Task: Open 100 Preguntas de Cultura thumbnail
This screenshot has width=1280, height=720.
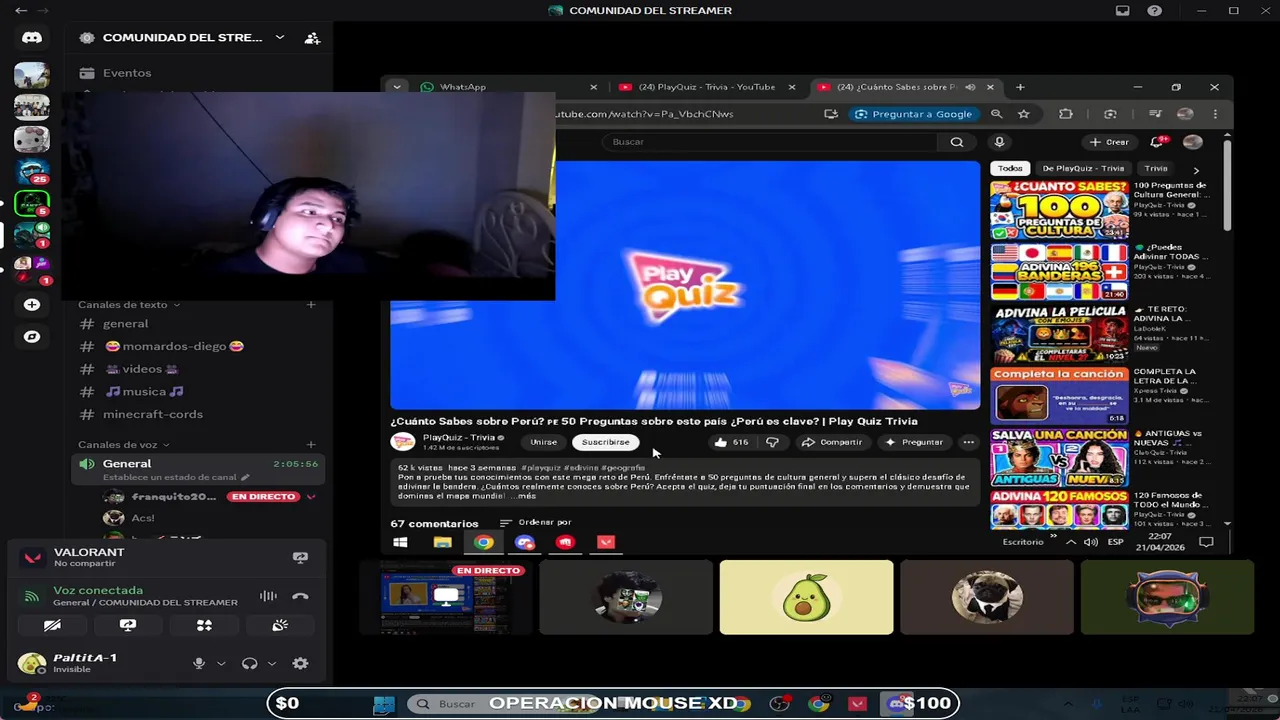Action: [1059, 210]
